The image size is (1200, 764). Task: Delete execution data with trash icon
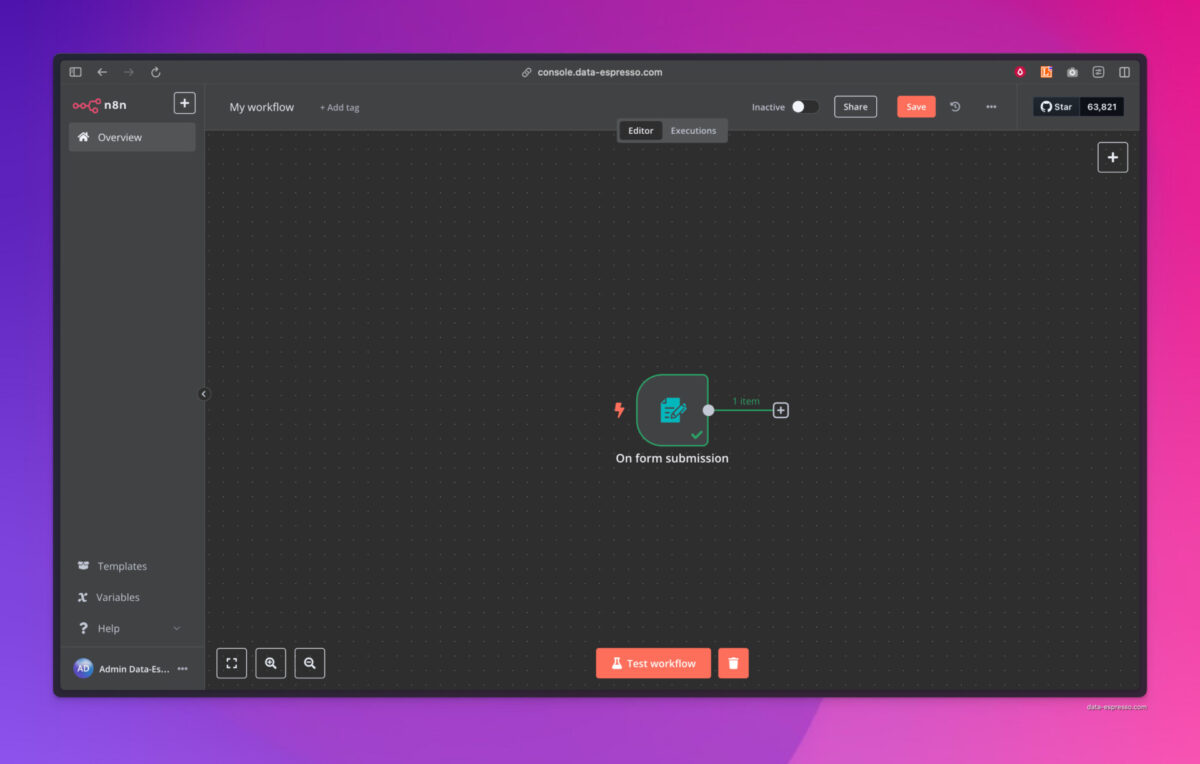(733, 663)
